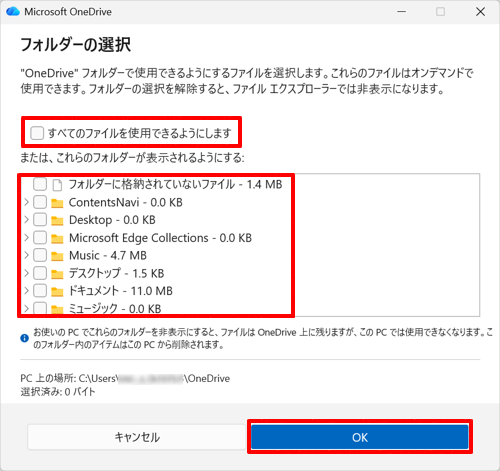This screenshot has height=471, width=500.
Task: Click the Microsoft Edge Collections folder icon
Action: coord(57,238)
